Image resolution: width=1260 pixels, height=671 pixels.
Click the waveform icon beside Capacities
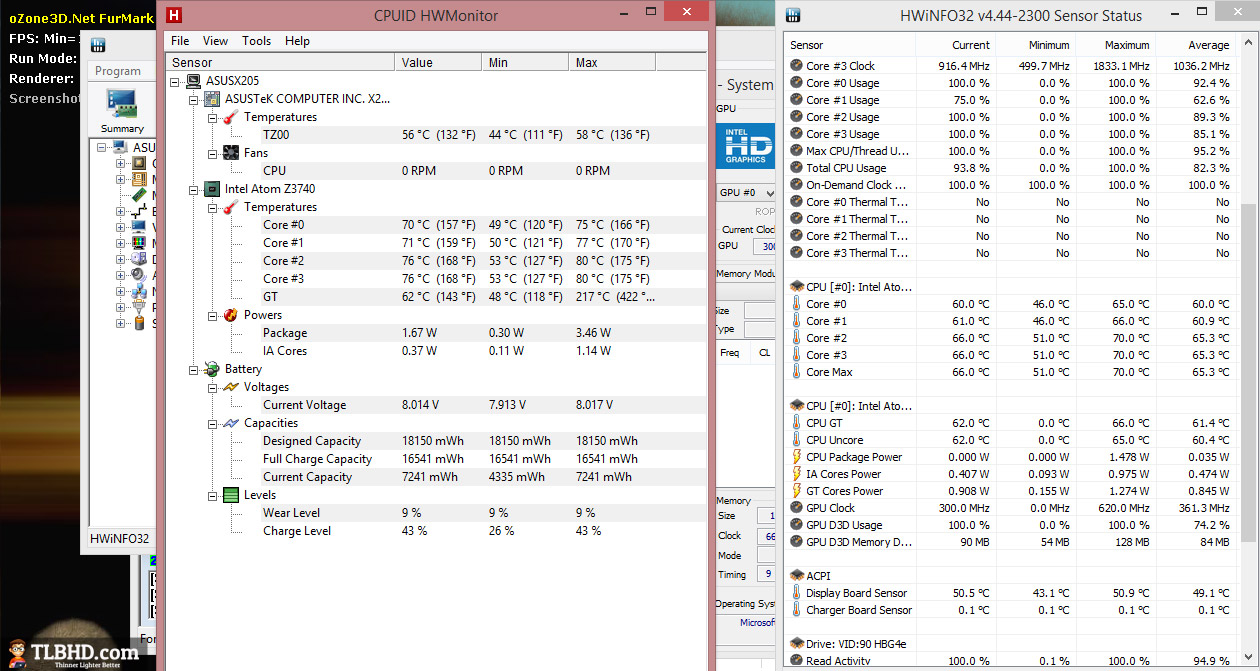pyautogui.click(x=230, y=423)
